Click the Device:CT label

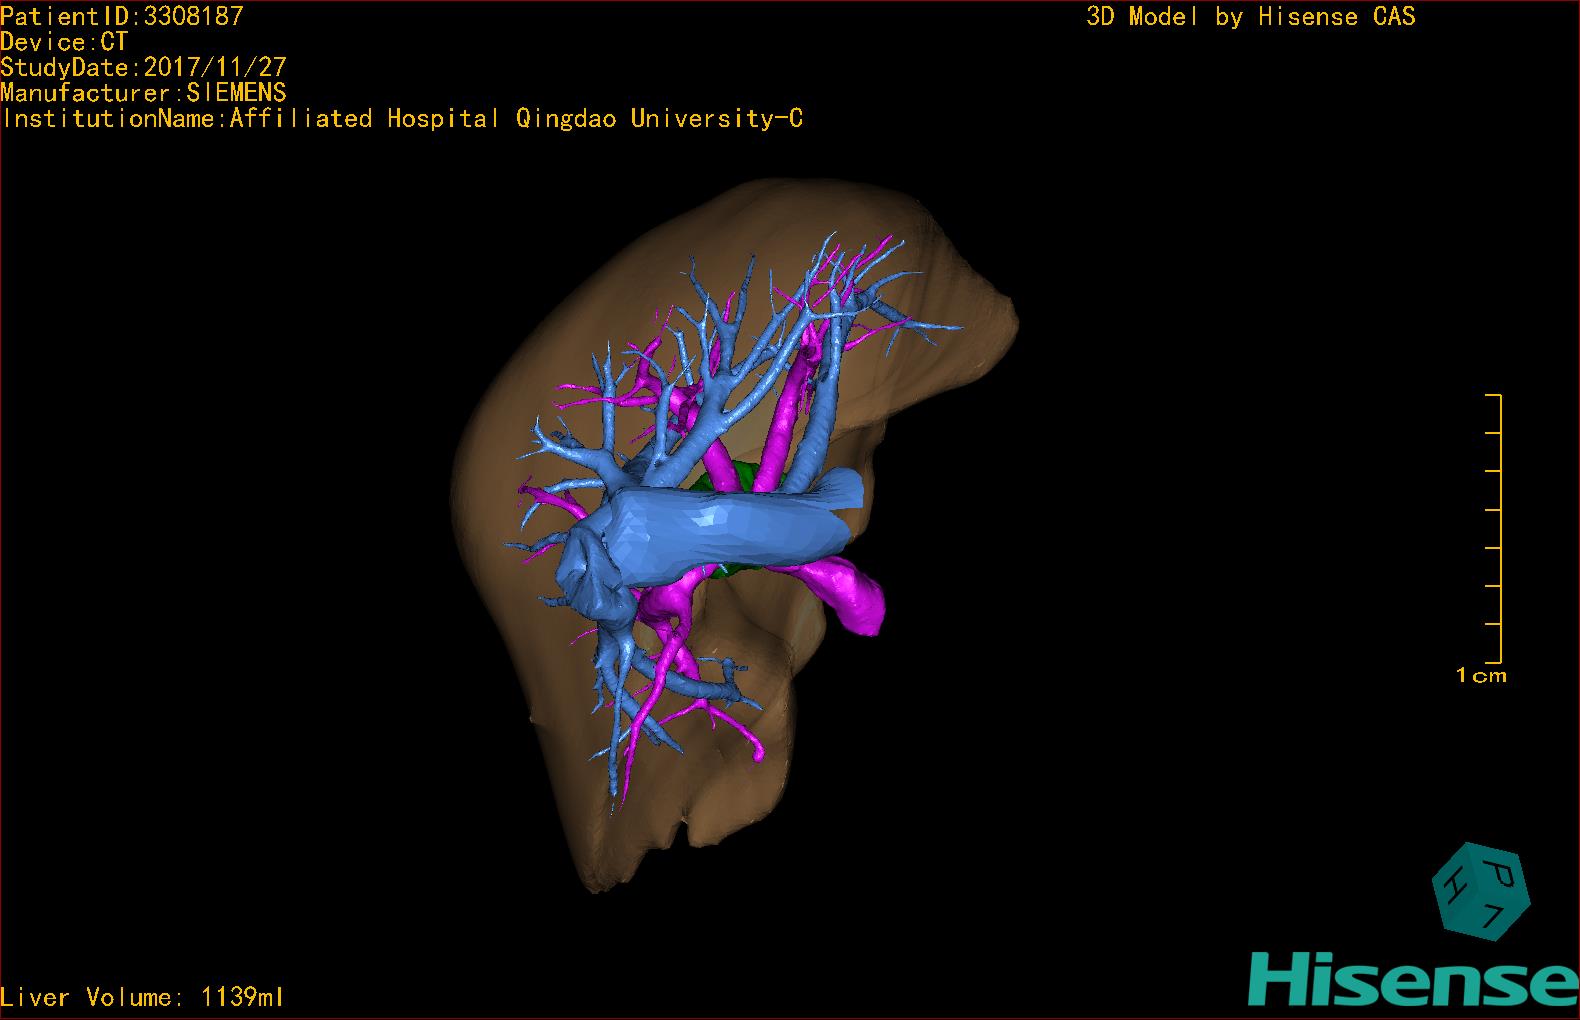pyautogui.click(x=64, y=42)
